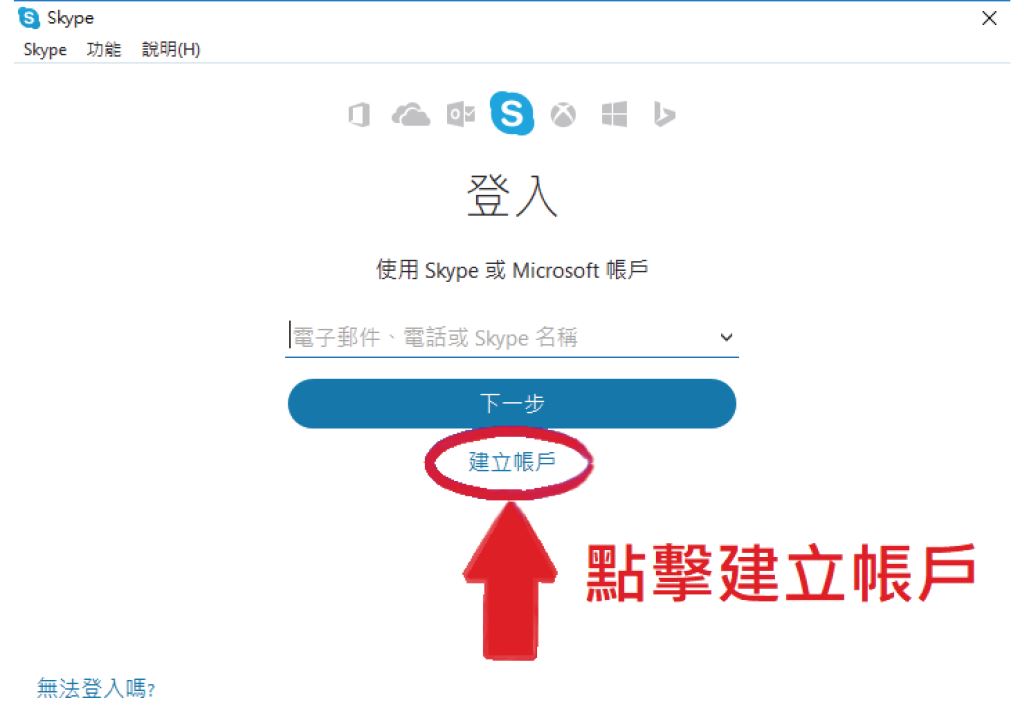Click the 登入 heading text
This screenshot has width=1024, height=716.
(x=512, y=195)
